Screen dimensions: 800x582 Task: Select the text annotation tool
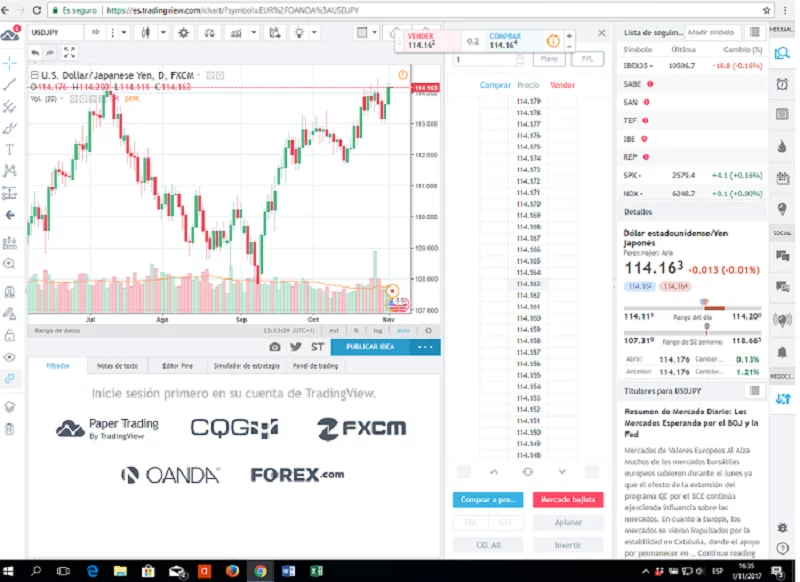pyautogui.click(x=10, y=149)
